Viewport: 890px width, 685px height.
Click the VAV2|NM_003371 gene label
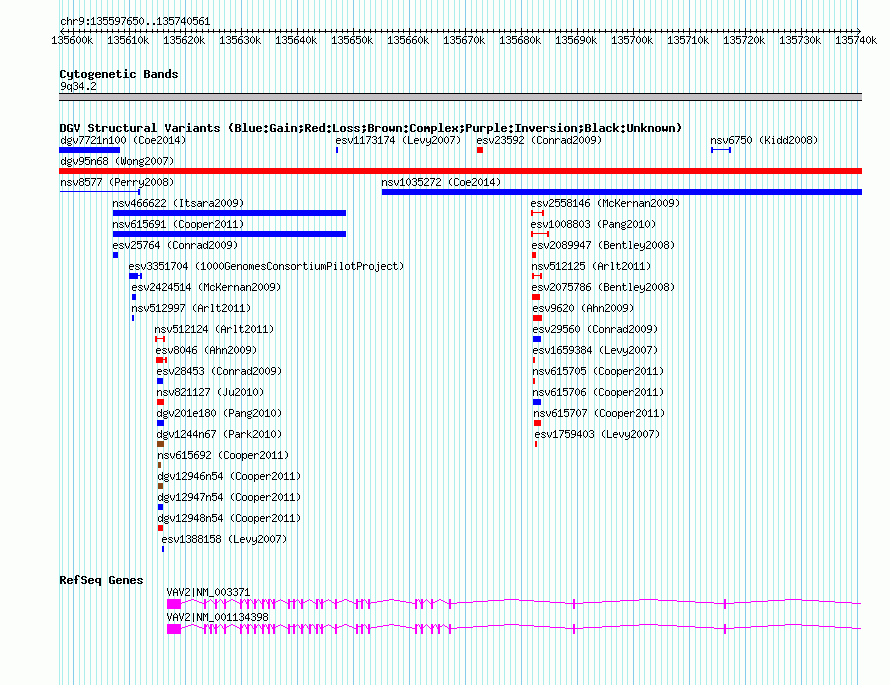coord(208,592)
